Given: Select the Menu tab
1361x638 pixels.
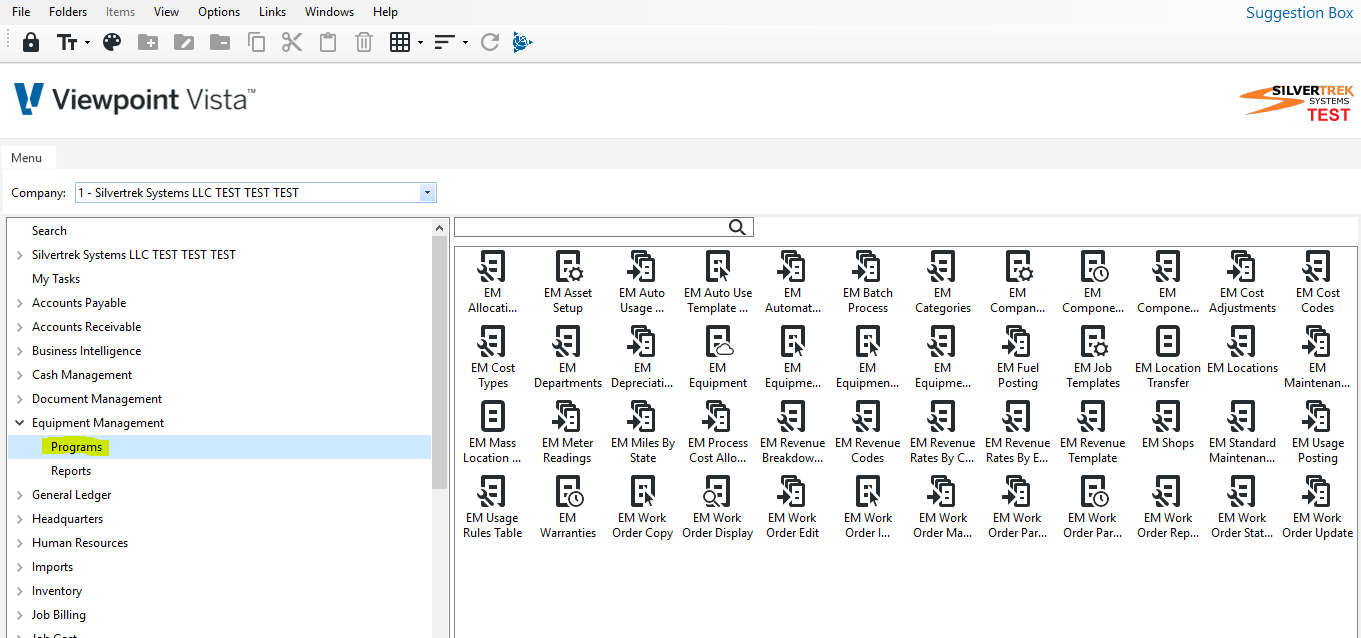Looking at the screenshot, I should 27,158.
